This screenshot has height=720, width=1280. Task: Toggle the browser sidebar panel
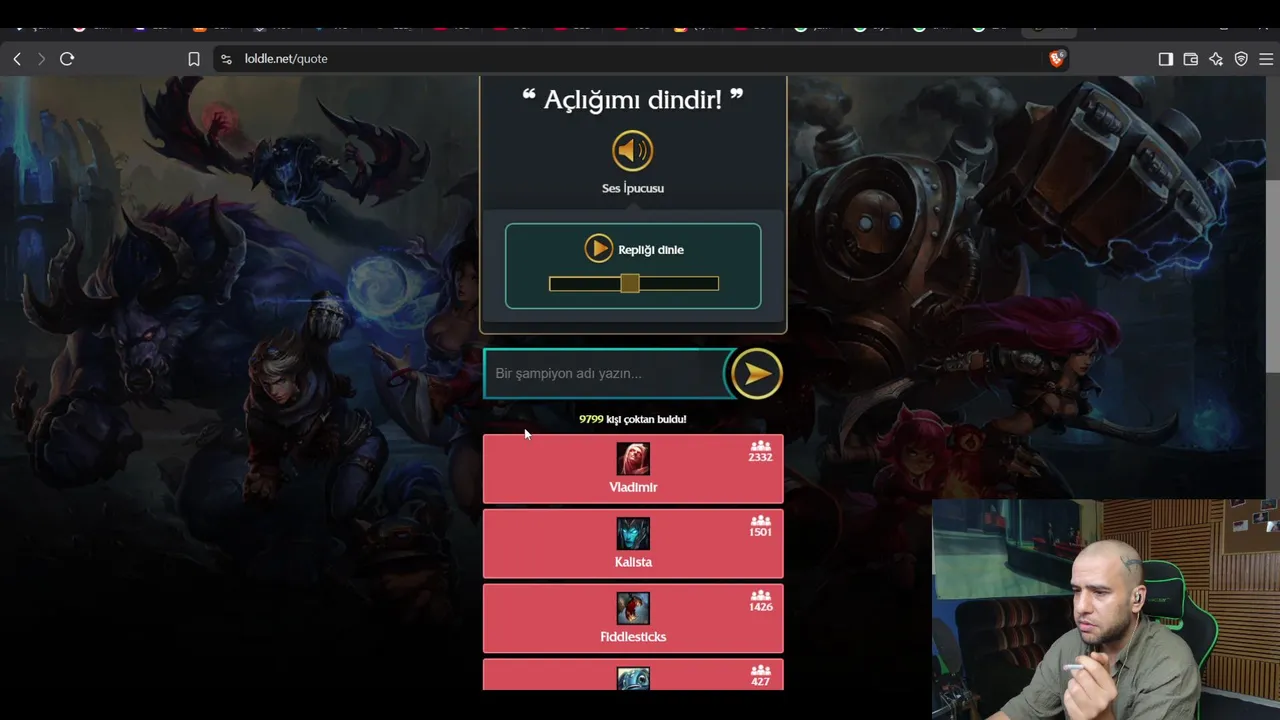click(x=1166, y=59)
